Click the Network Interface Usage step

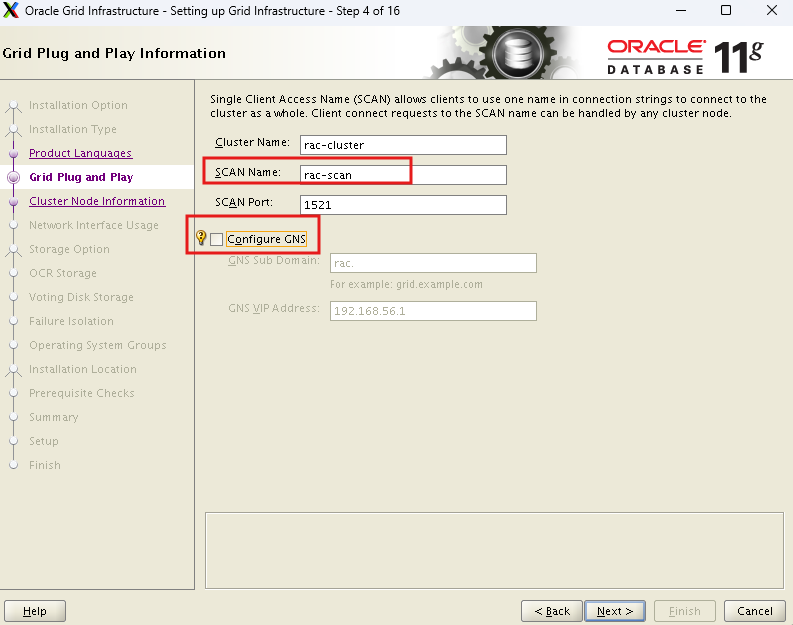click(x=94, y=225)
